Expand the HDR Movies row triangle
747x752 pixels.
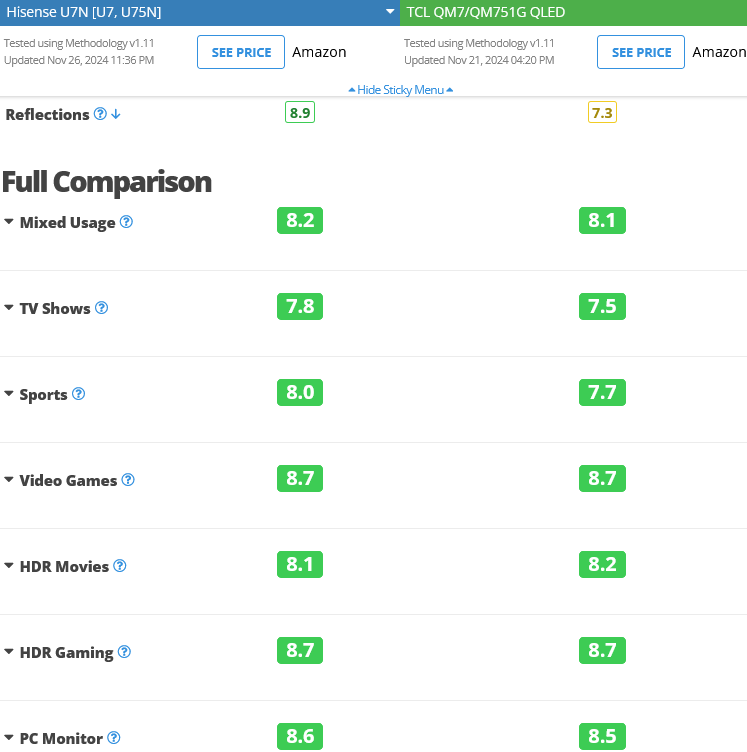pos(9,565)
